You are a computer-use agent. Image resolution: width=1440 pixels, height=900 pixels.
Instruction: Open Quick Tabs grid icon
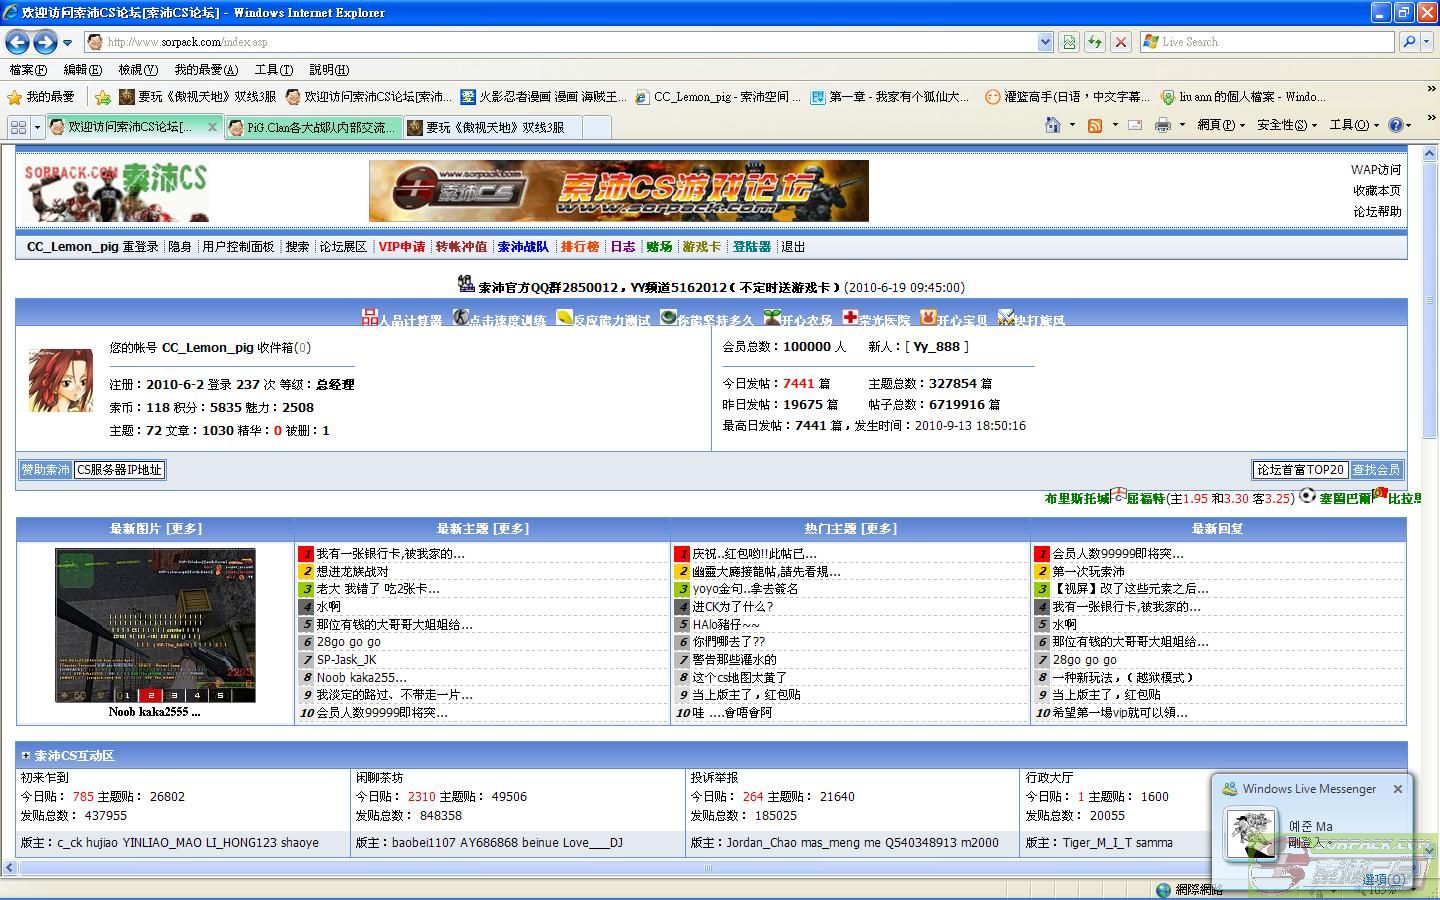(18, 127)
